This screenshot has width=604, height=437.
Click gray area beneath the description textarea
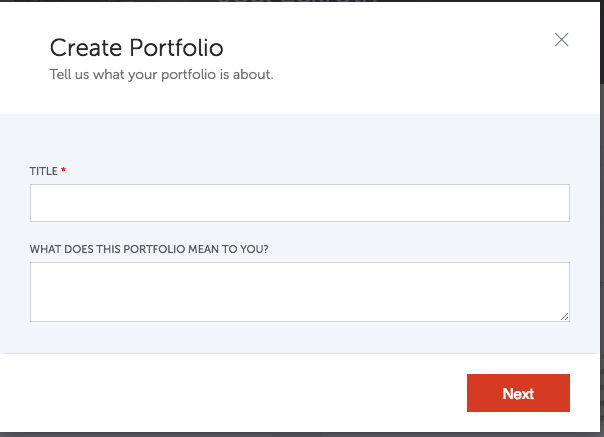click(x=300, y=337)
